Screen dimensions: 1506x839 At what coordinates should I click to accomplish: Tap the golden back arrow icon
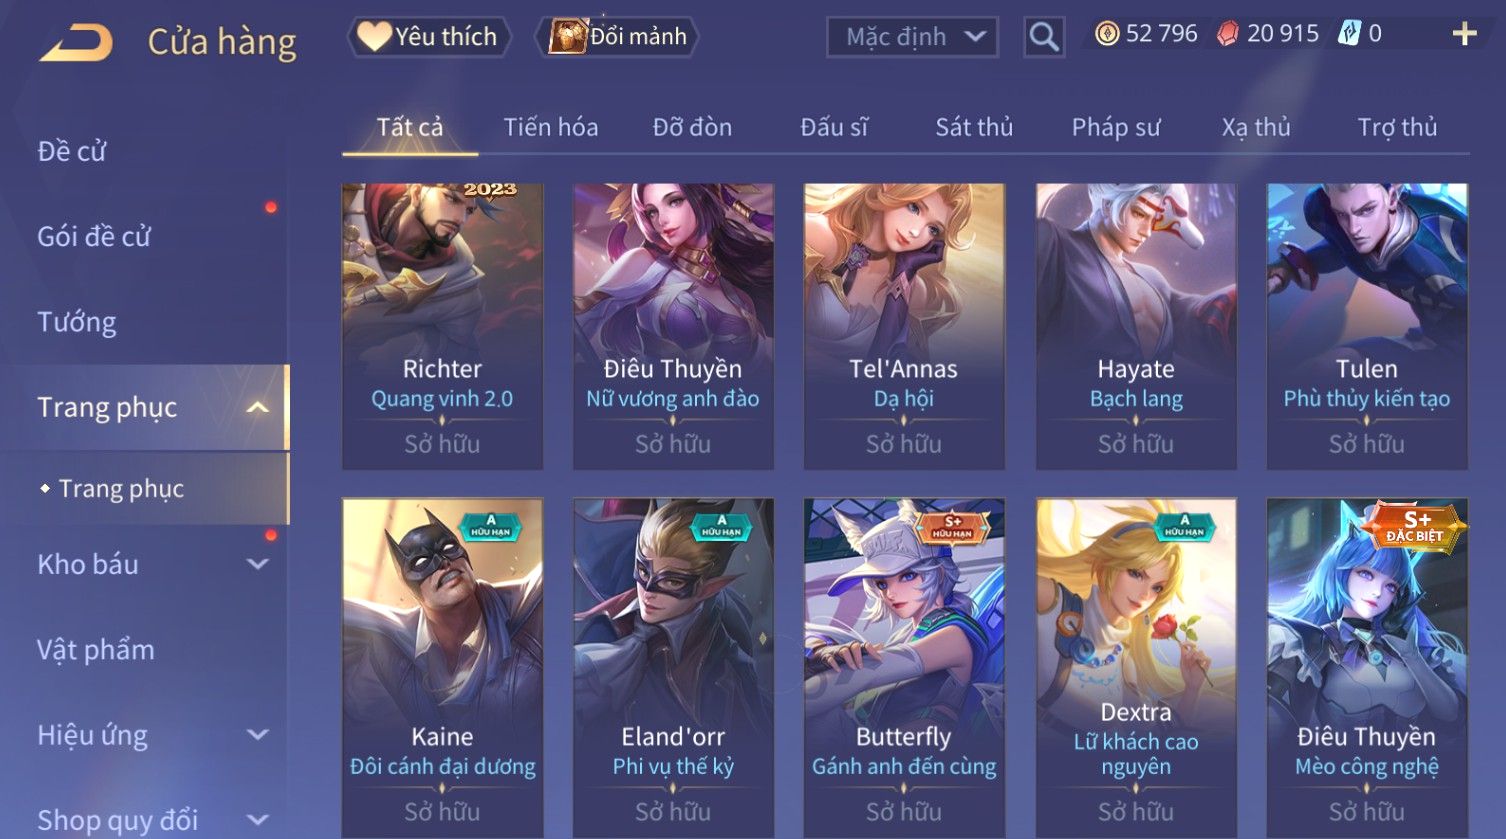(76, 42)
